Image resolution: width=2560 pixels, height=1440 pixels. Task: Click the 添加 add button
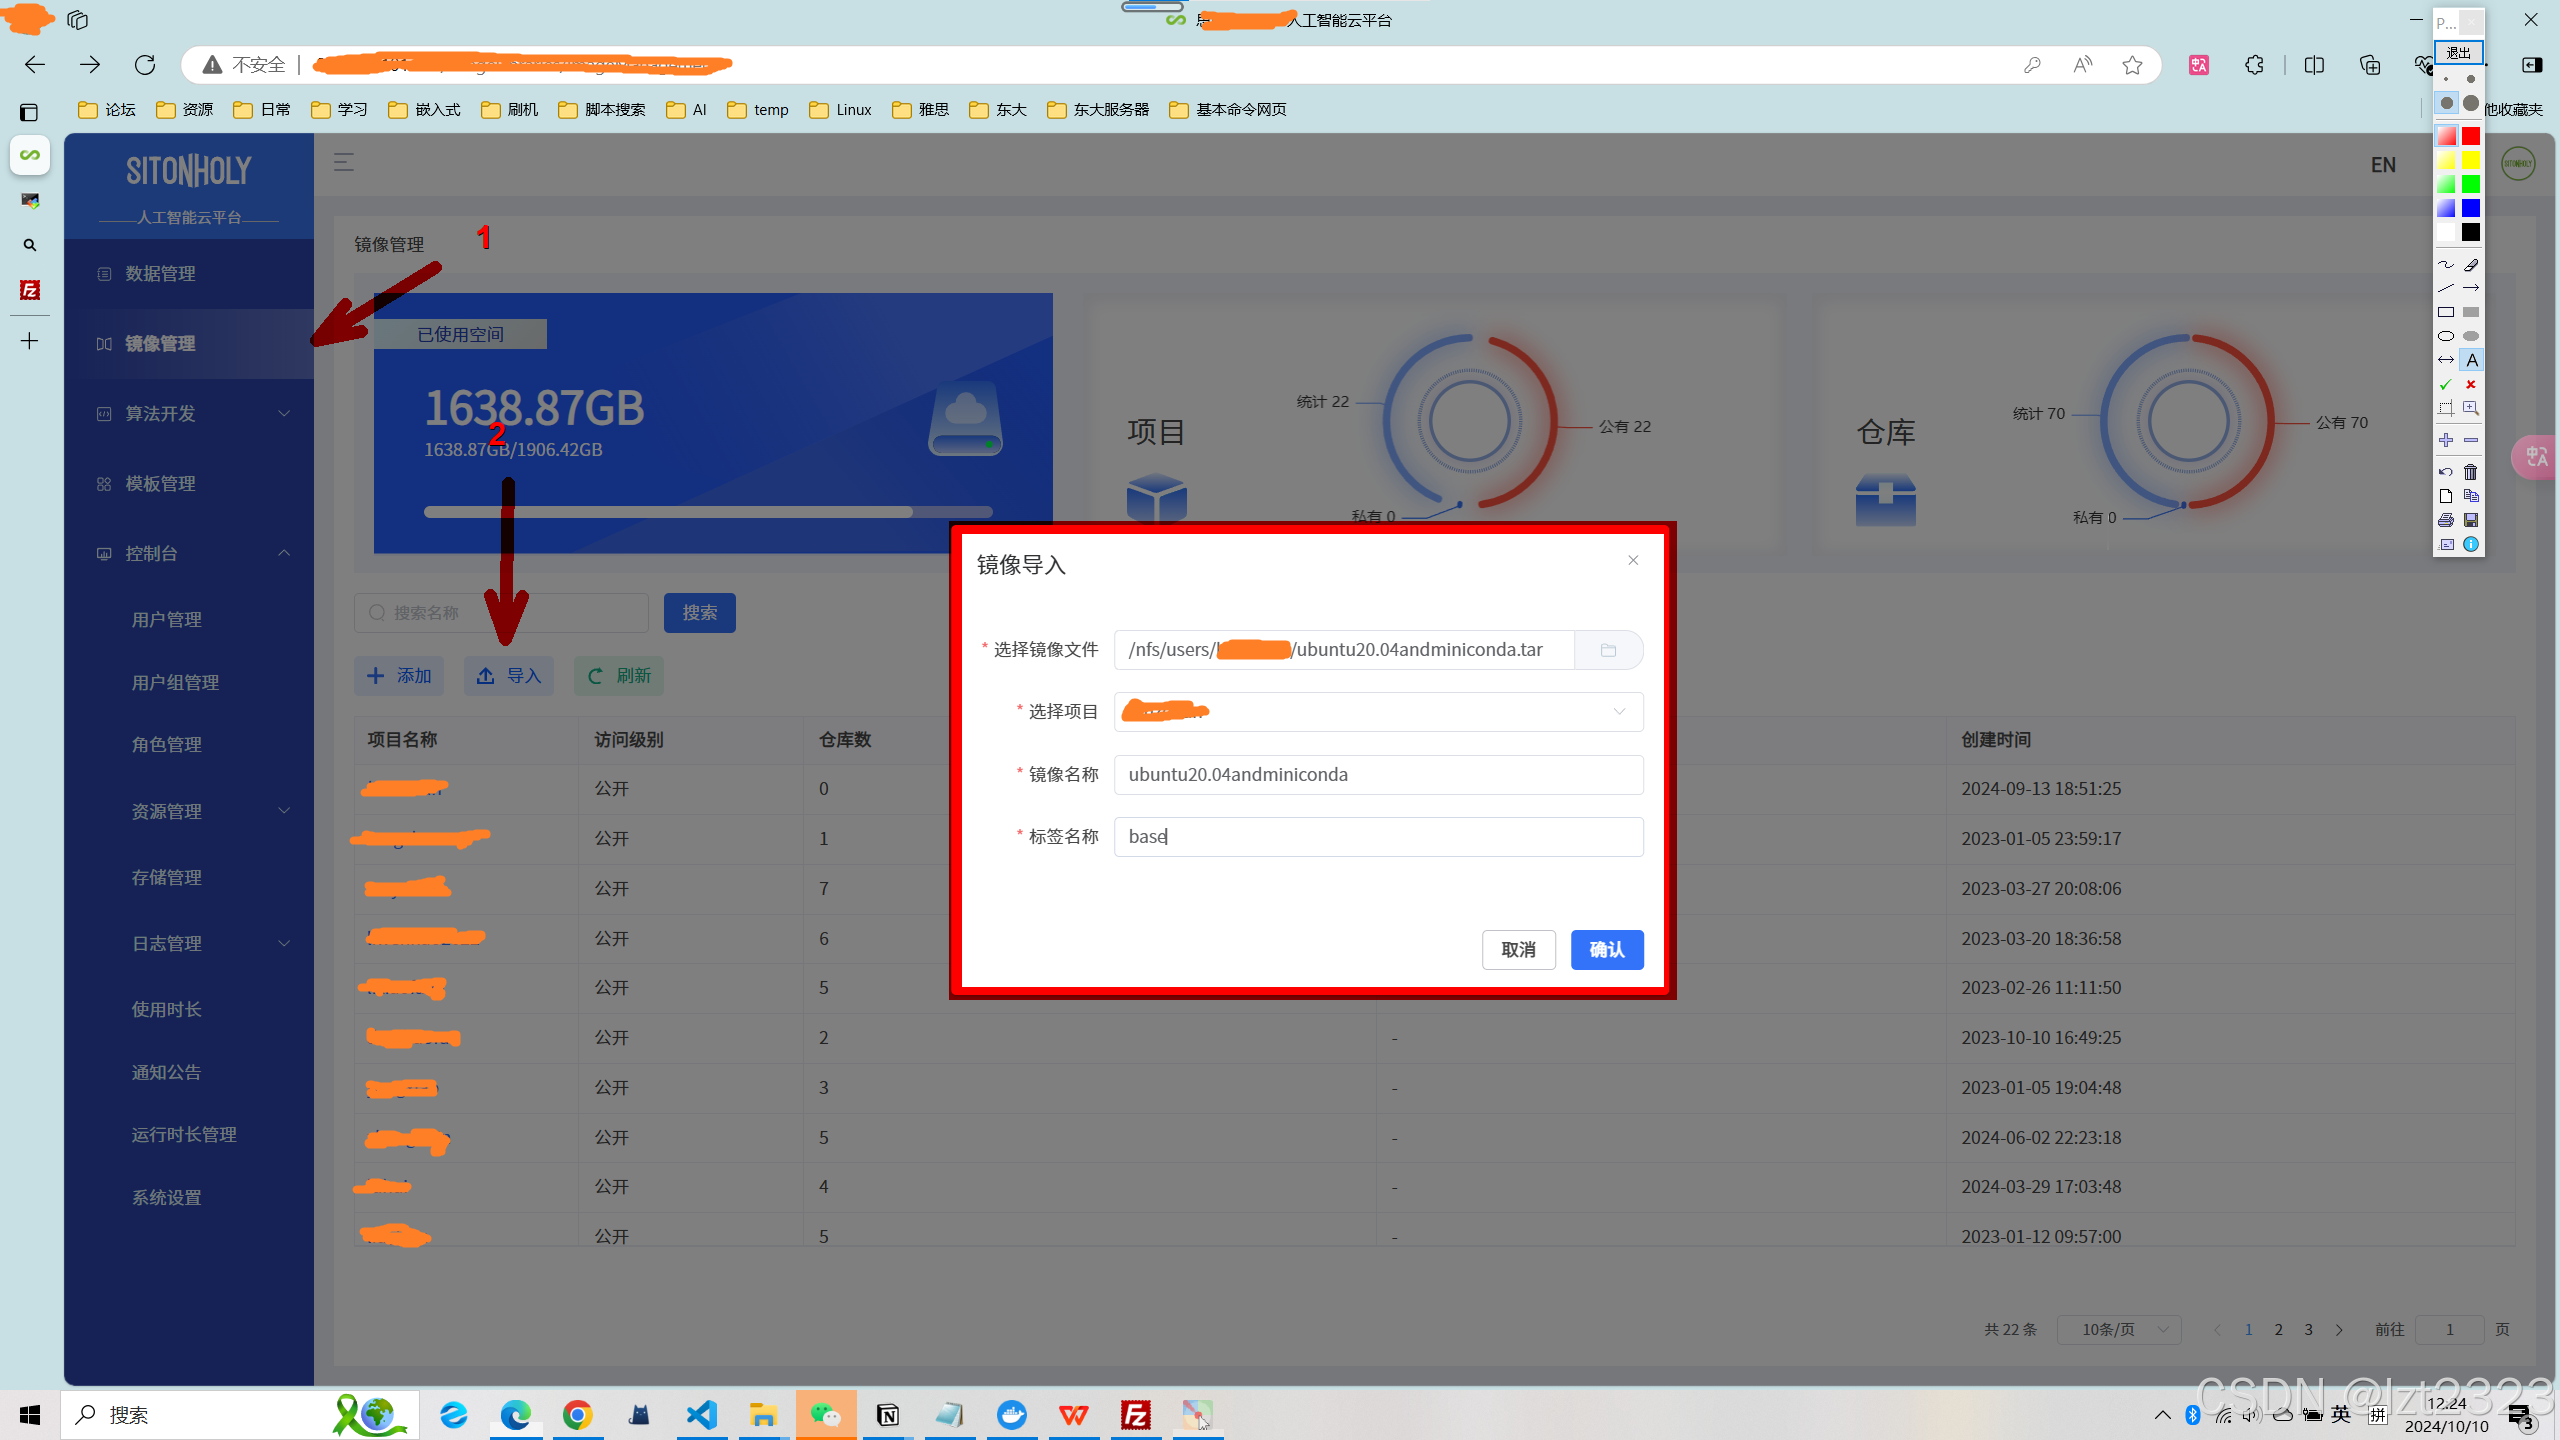[x=399, y=676]
